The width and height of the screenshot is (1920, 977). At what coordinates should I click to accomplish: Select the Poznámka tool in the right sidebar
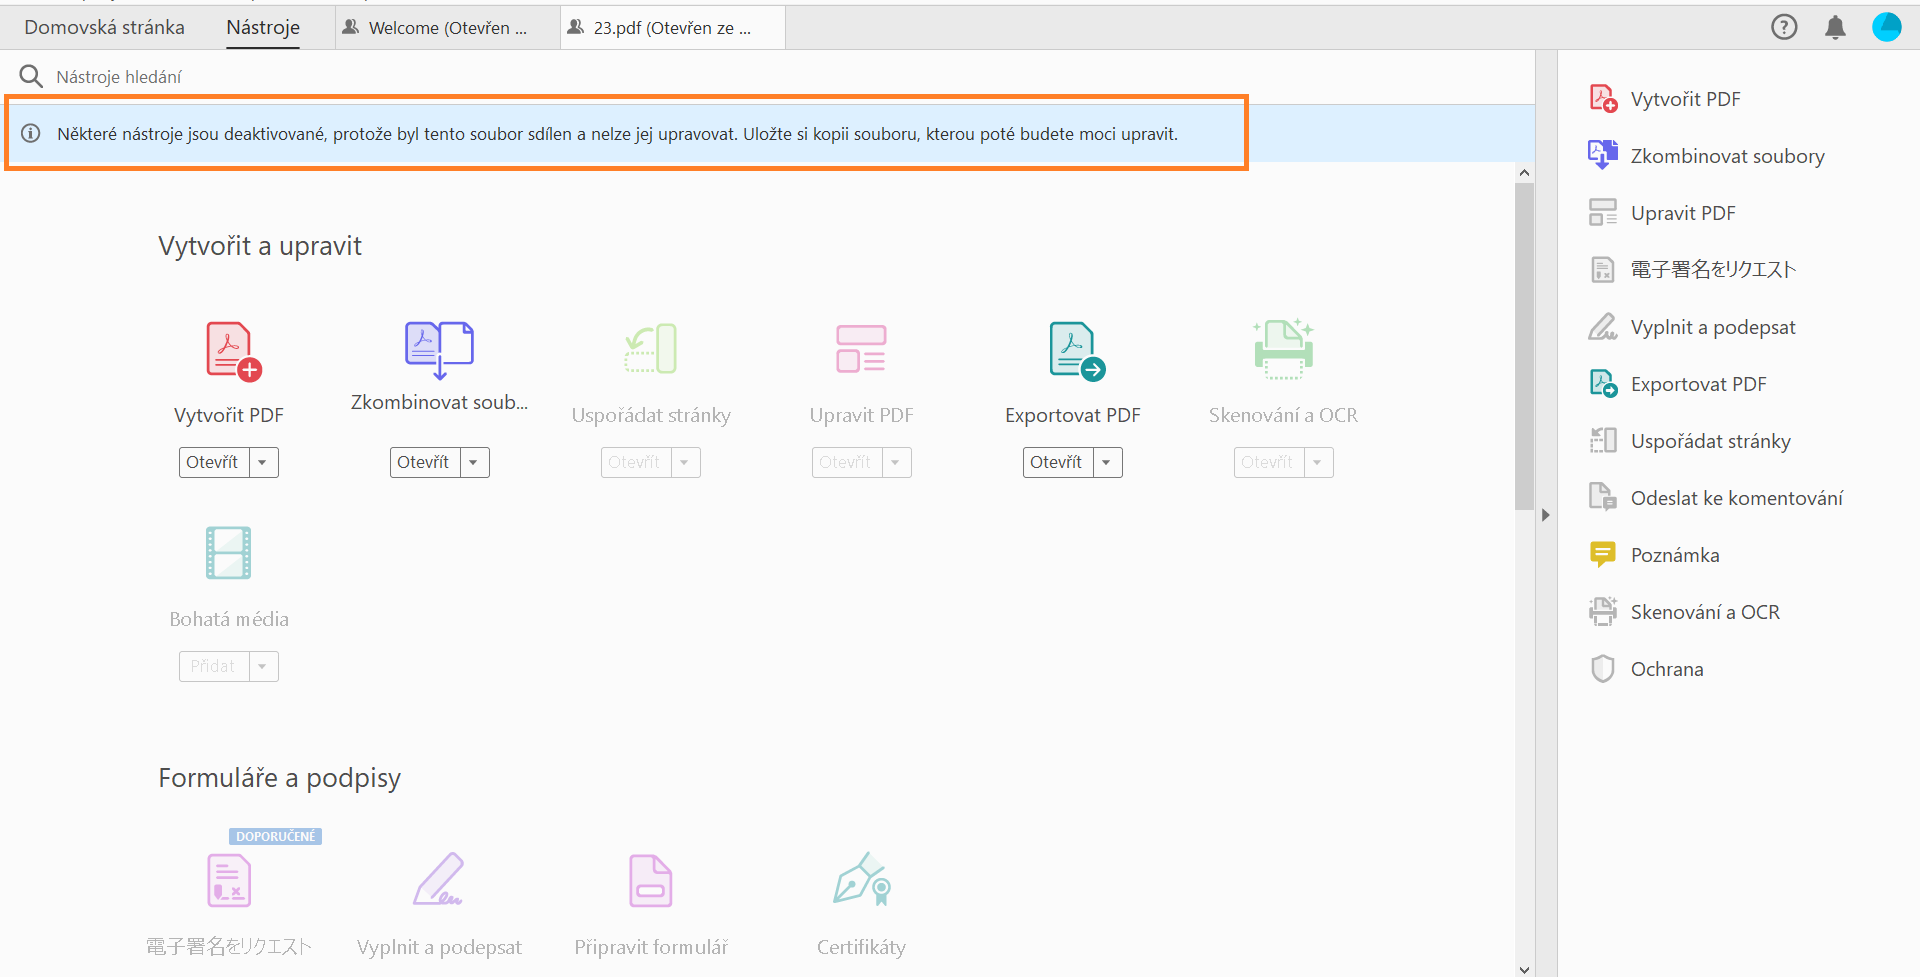coord(1655,555)
